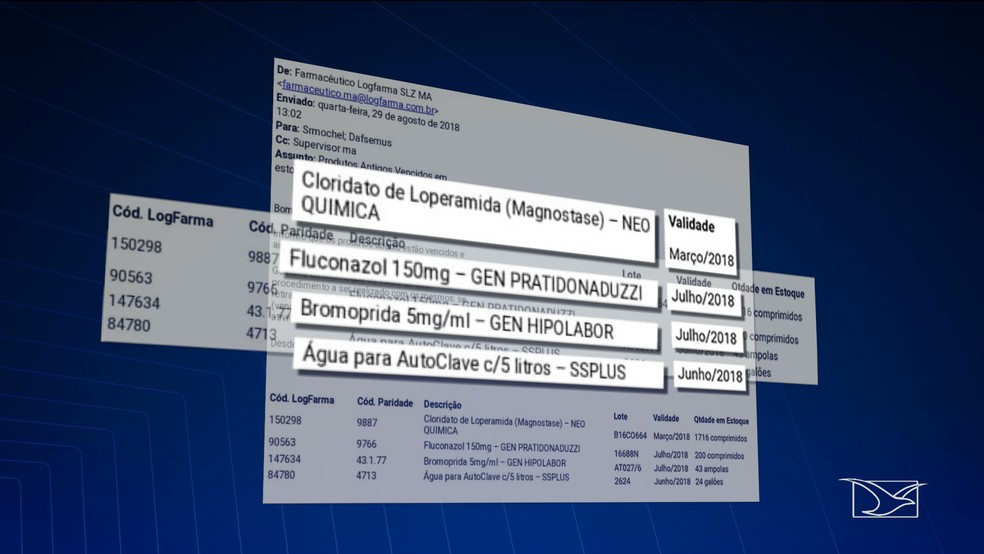Select the enlarged code '147634' in the floating panel
The height and width of the screenshot is (554, 984).
[x=134, y=302]
